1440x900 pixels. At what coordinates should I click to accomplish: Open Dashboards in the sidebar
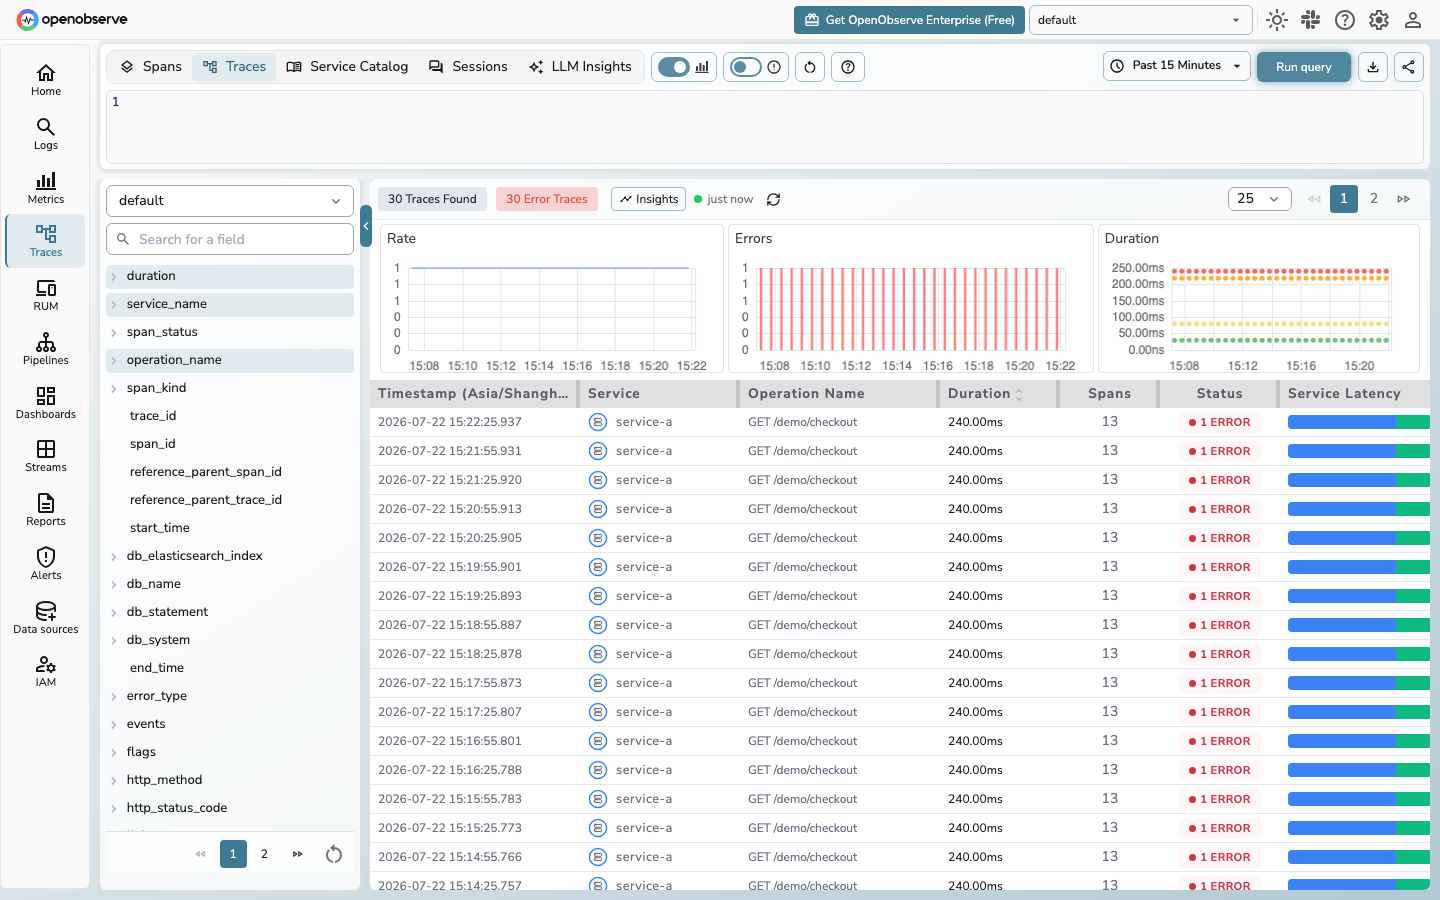pyautogui.click(x=46, y=403)
